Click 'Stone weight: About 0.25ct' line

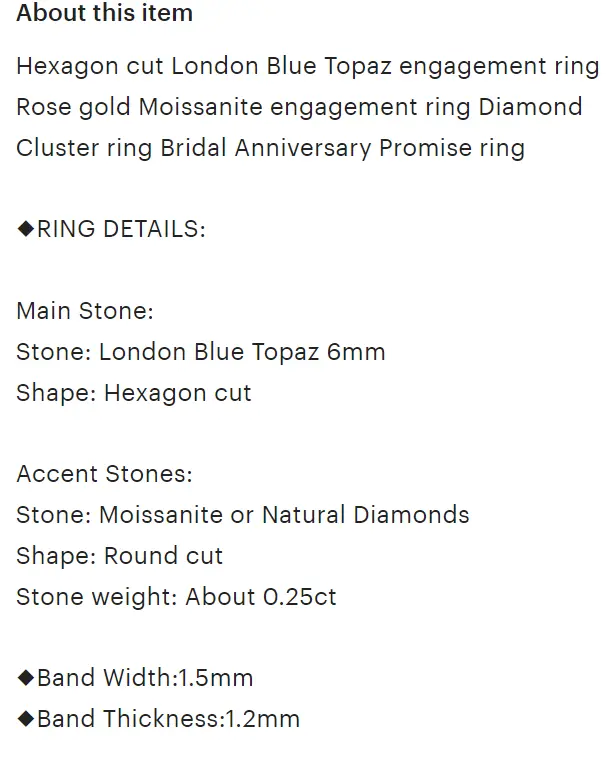tap(176, 597)
